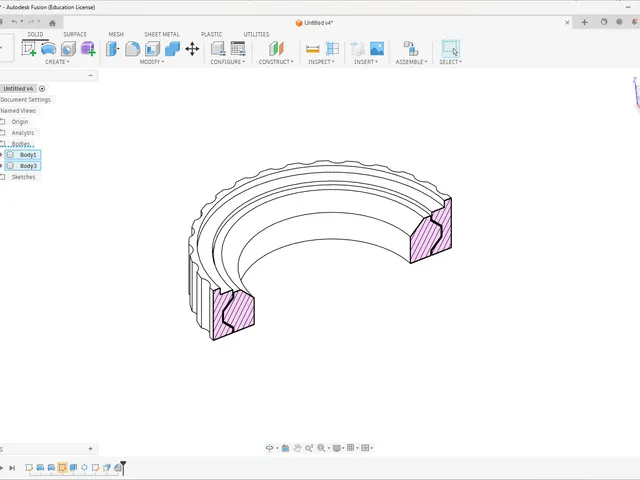Select the Origin folder in browser

[x=20, y=122]
